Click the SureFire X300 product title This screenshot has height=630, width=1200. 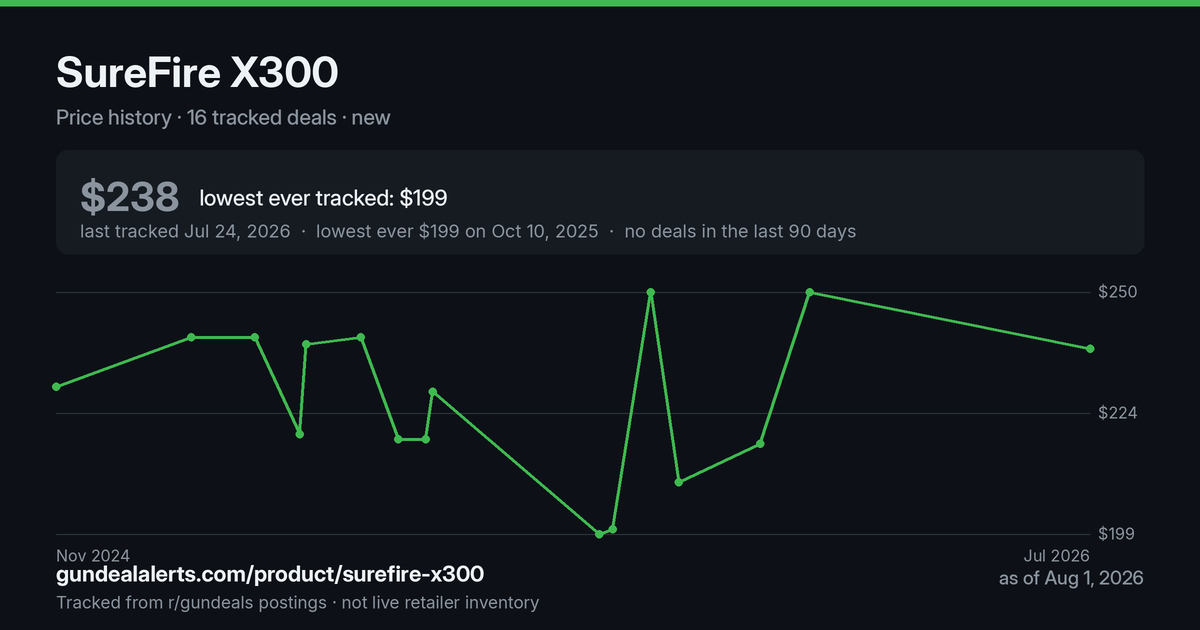[197, 73]
